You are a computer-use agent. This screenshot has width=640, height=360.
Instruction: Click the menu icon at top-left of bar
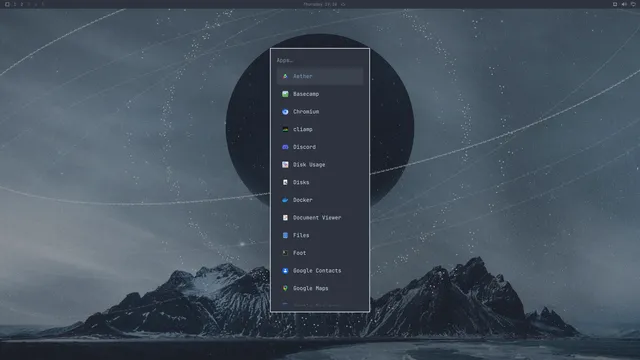(x=7, y=4)
